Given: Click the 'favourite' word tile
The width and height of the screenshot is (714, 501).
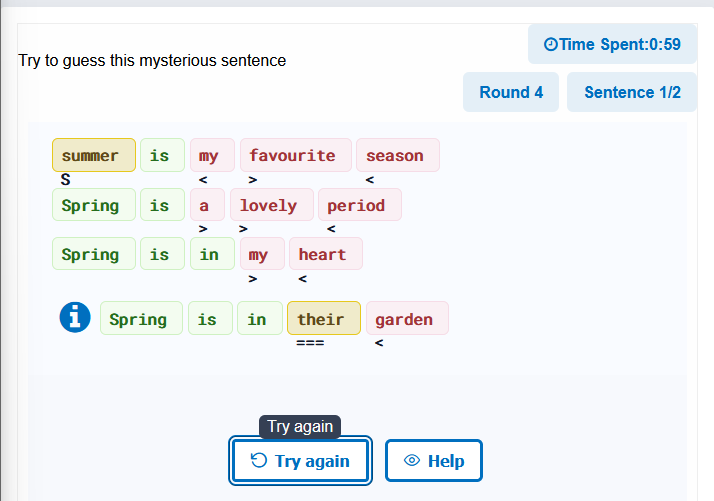Looking at the screenshot, I should tap(296, 155).
